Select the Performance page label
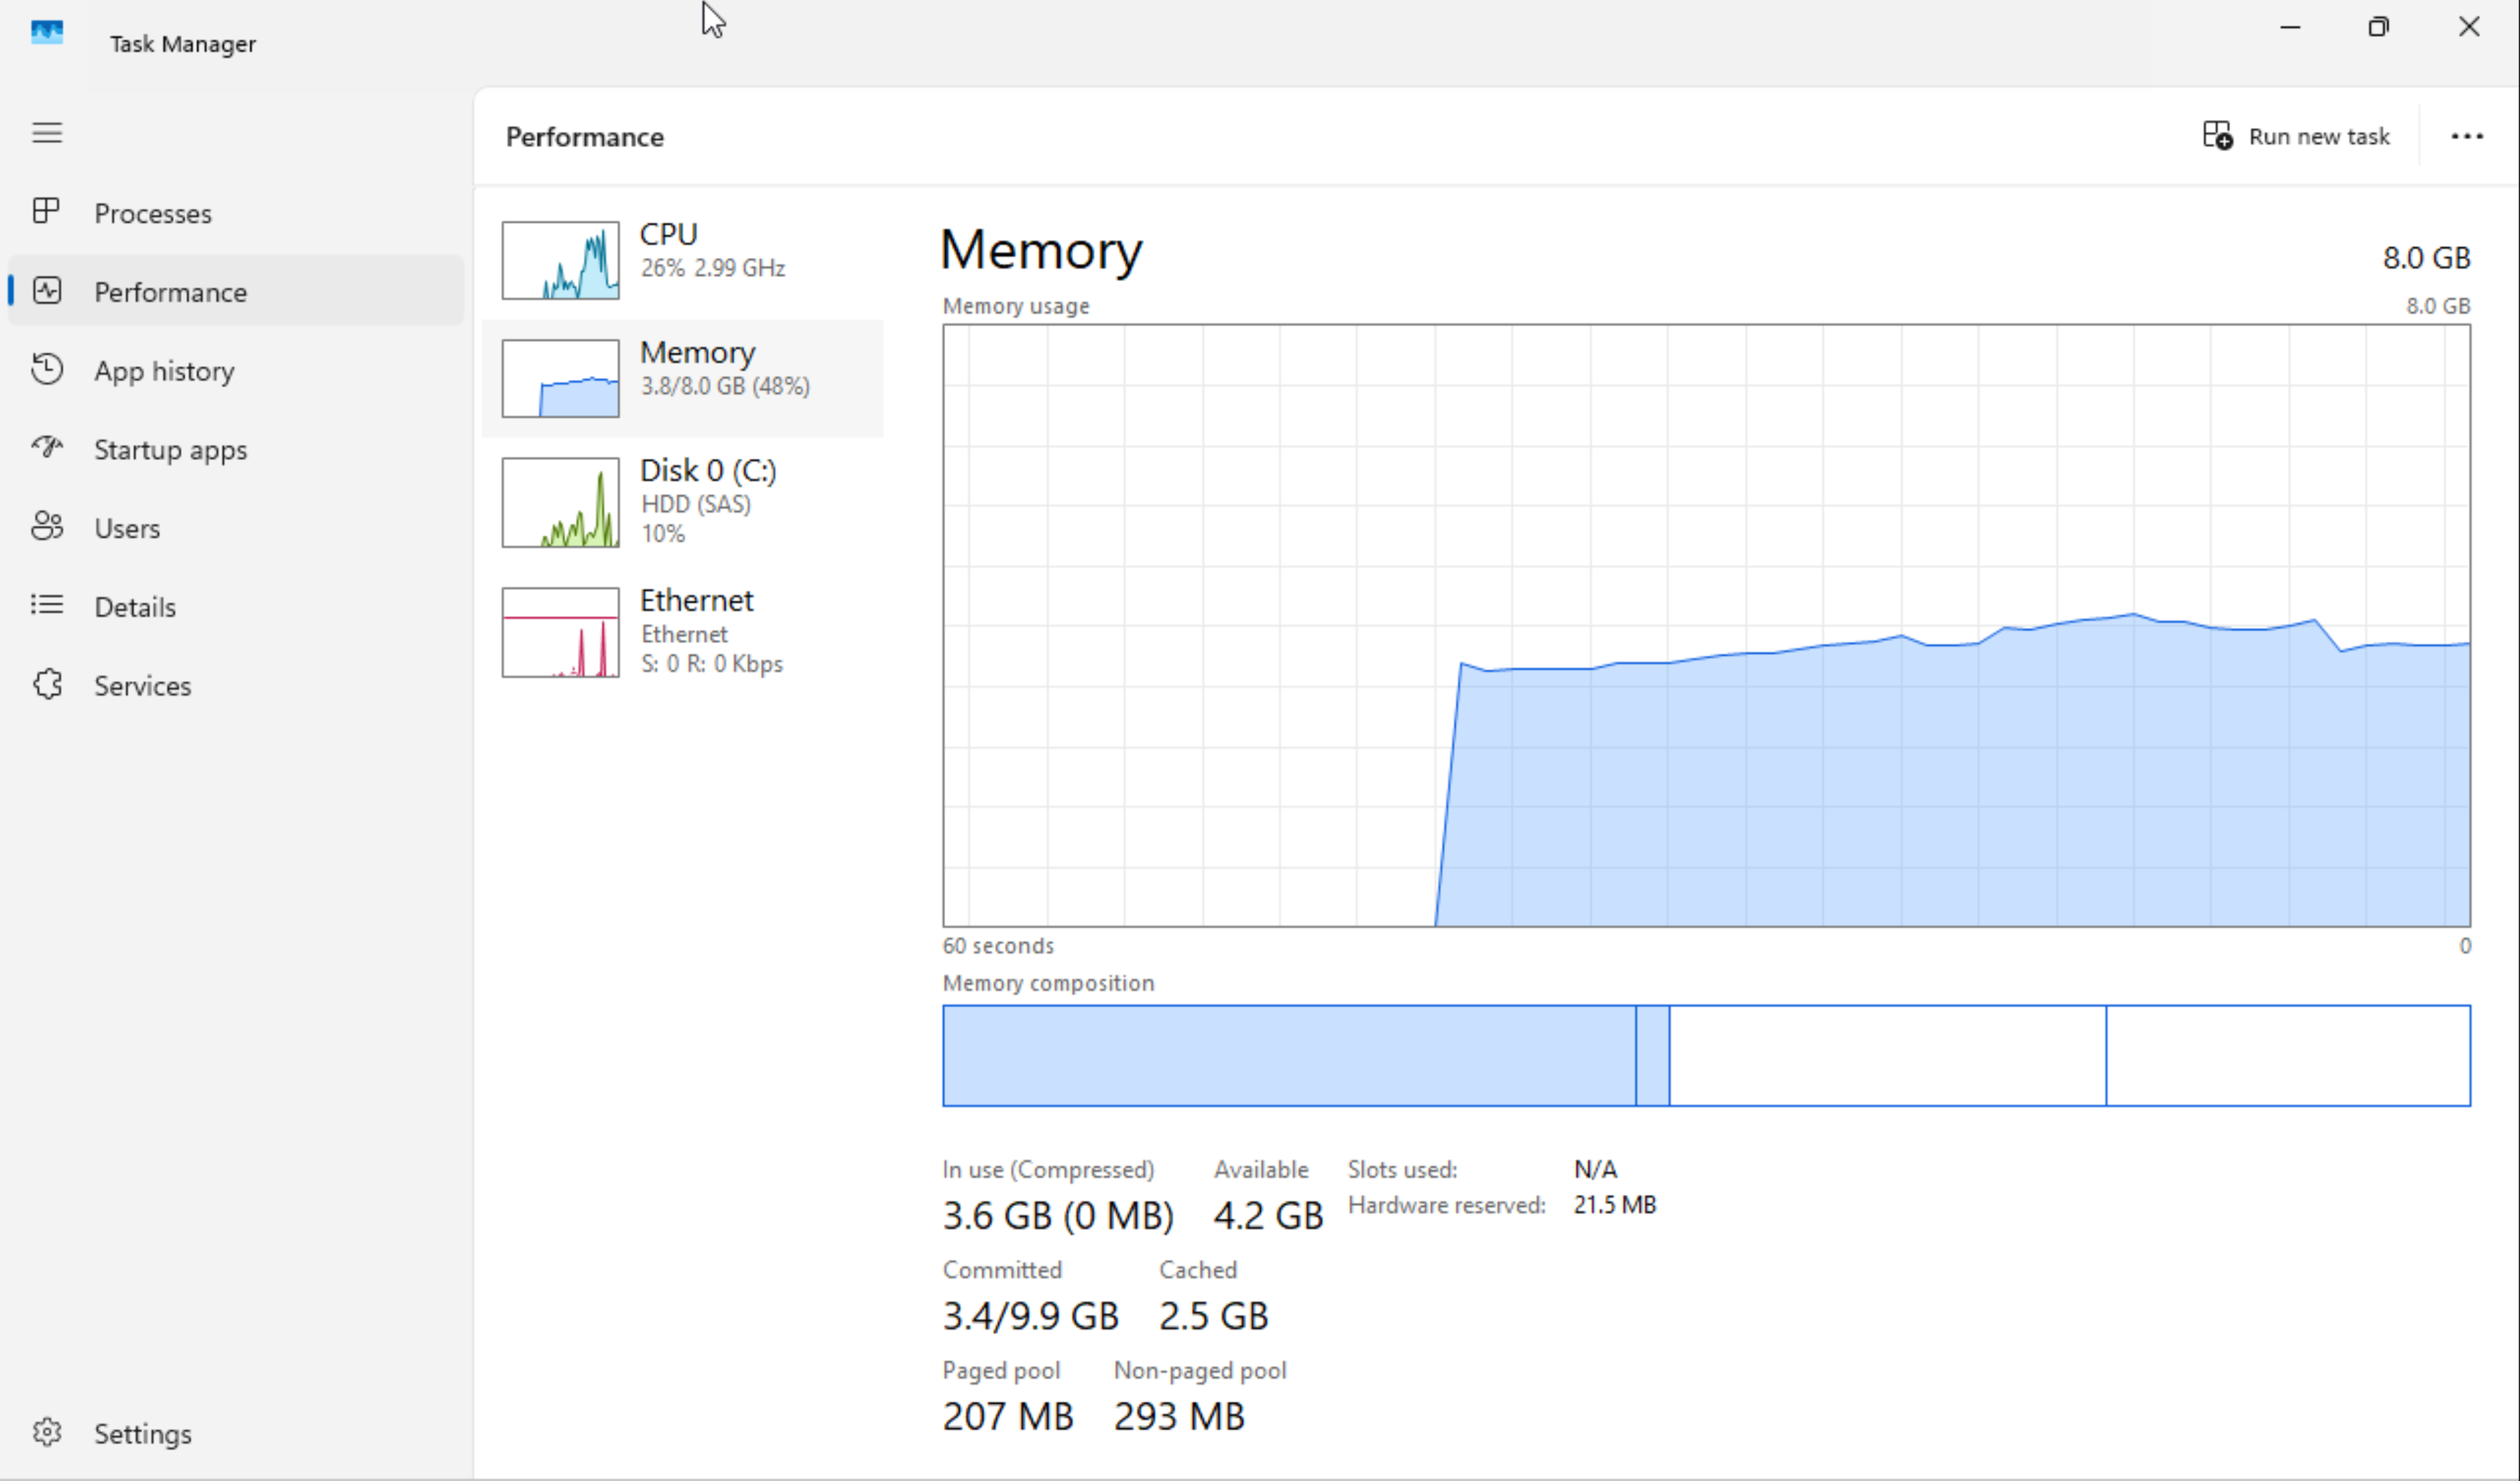Viewport: 2520px width, 1481px height. 170,292
